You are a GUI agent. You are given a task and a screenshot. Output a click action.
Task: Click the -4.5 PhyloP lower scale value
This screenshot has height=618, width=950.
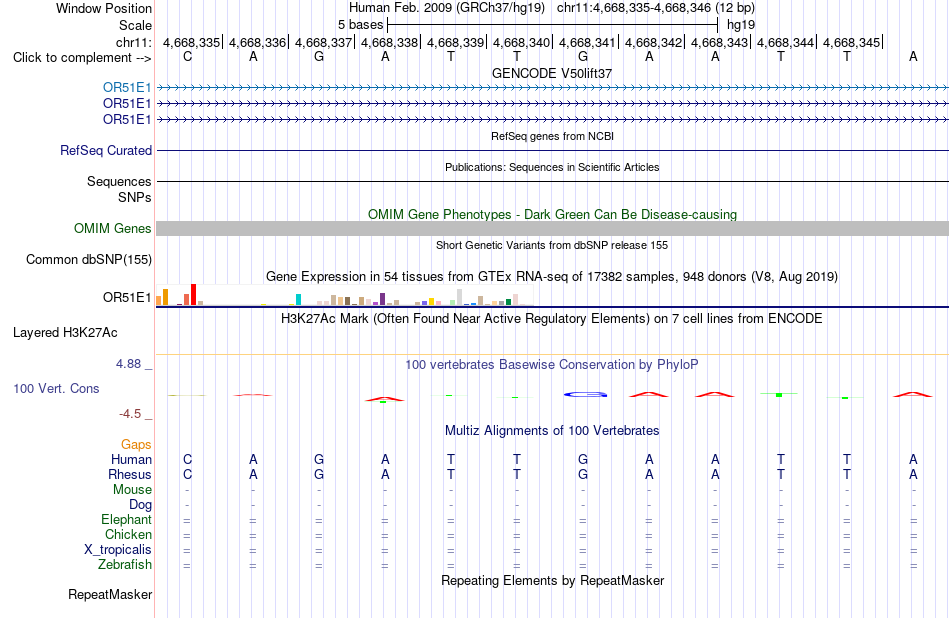[130, 414]
